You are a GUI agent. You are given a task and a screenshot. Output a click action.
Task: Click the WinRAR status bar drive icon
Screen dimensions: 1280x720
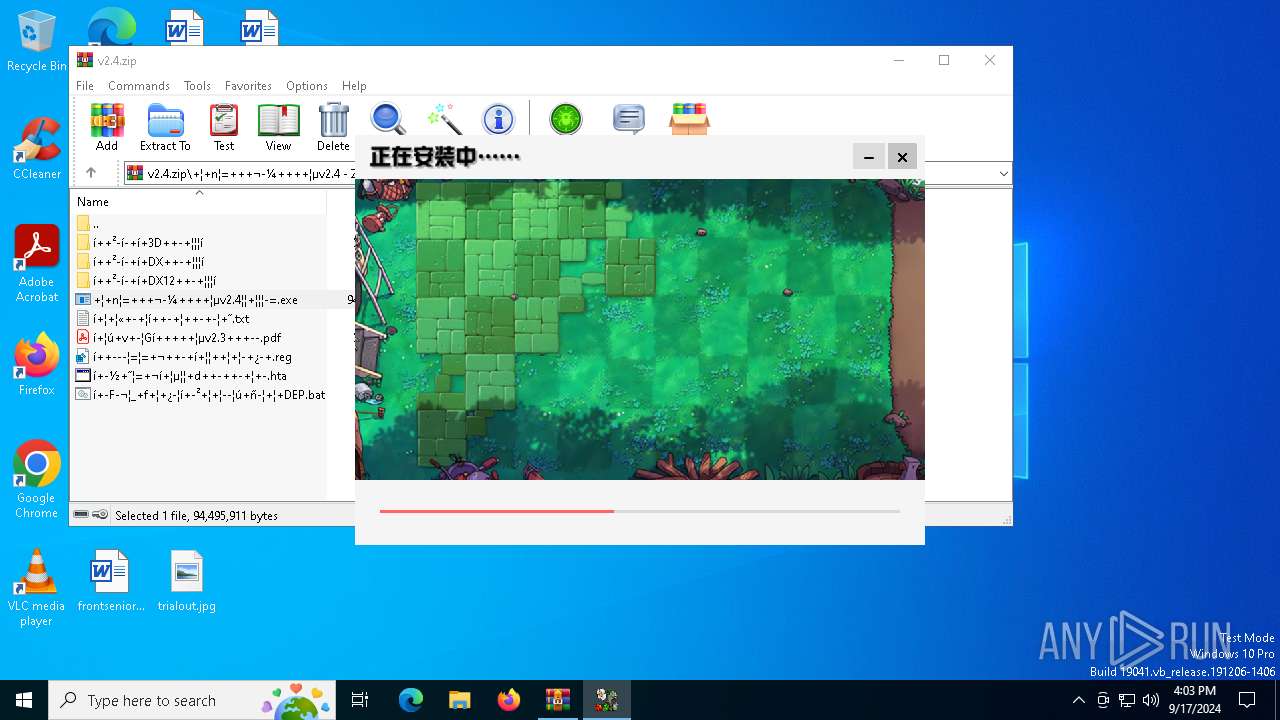[82, 515]
